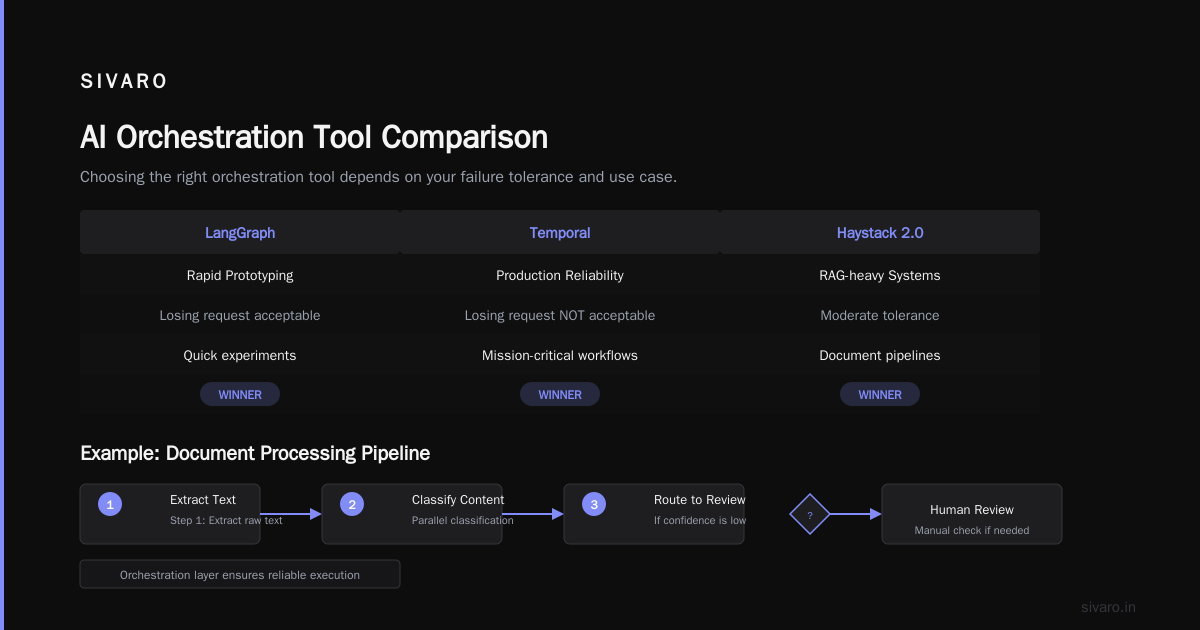The width and height of the screenshot is (1200, 630).
Task: Click the step 2 circle icon
Action: pyautogui.click(x=352, y=505)
